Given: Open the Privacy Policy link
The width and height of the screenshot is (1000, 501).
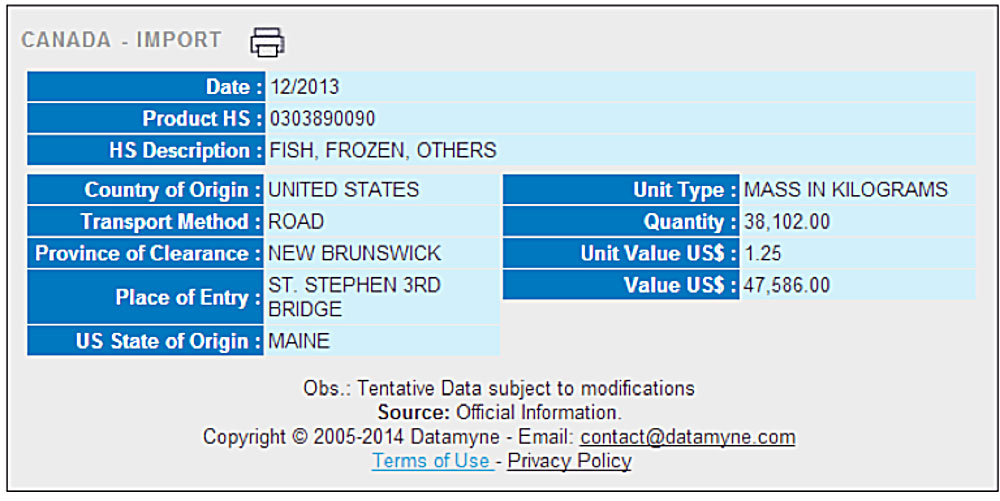Looking at the screenshot, I should pos(570,460).
